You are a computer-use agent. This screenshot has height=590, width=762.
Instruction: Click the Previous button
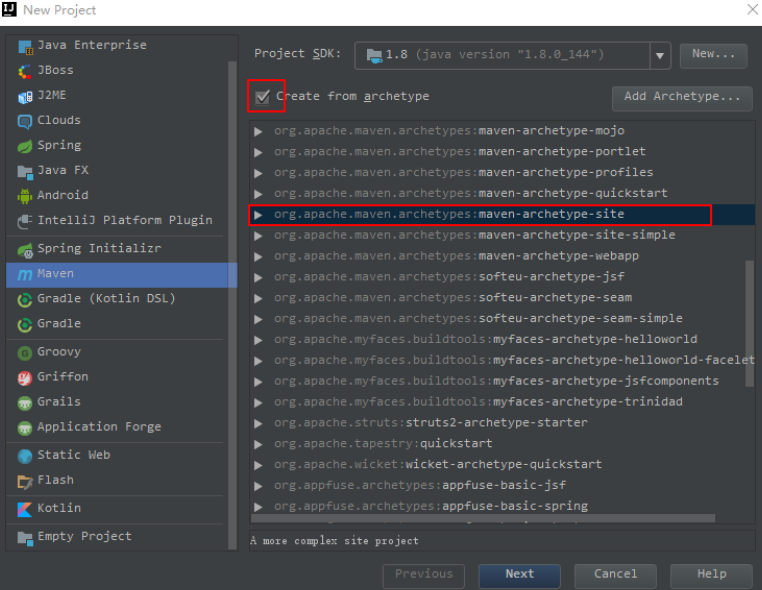pos(424,574)
